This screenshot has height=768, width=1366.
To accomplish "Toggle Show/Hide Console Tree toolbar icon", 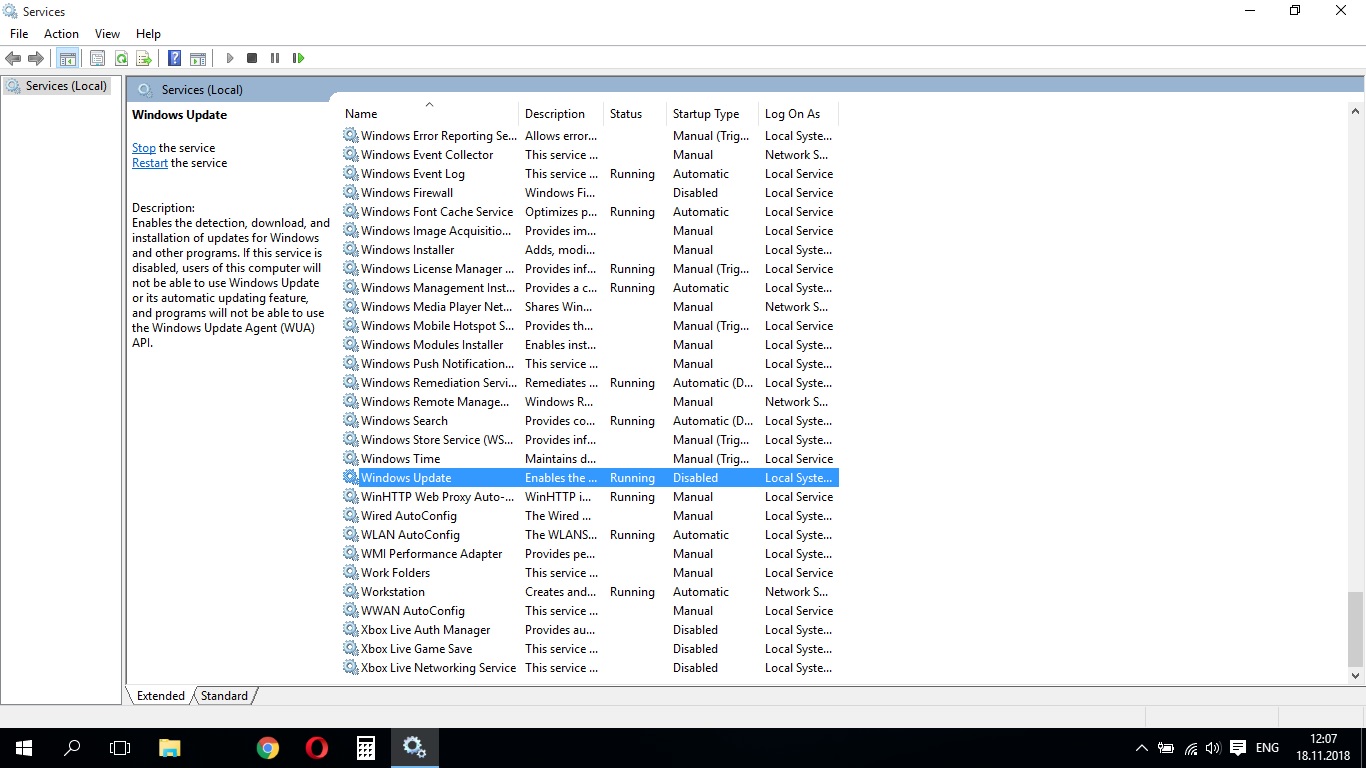I will [68, 58].
